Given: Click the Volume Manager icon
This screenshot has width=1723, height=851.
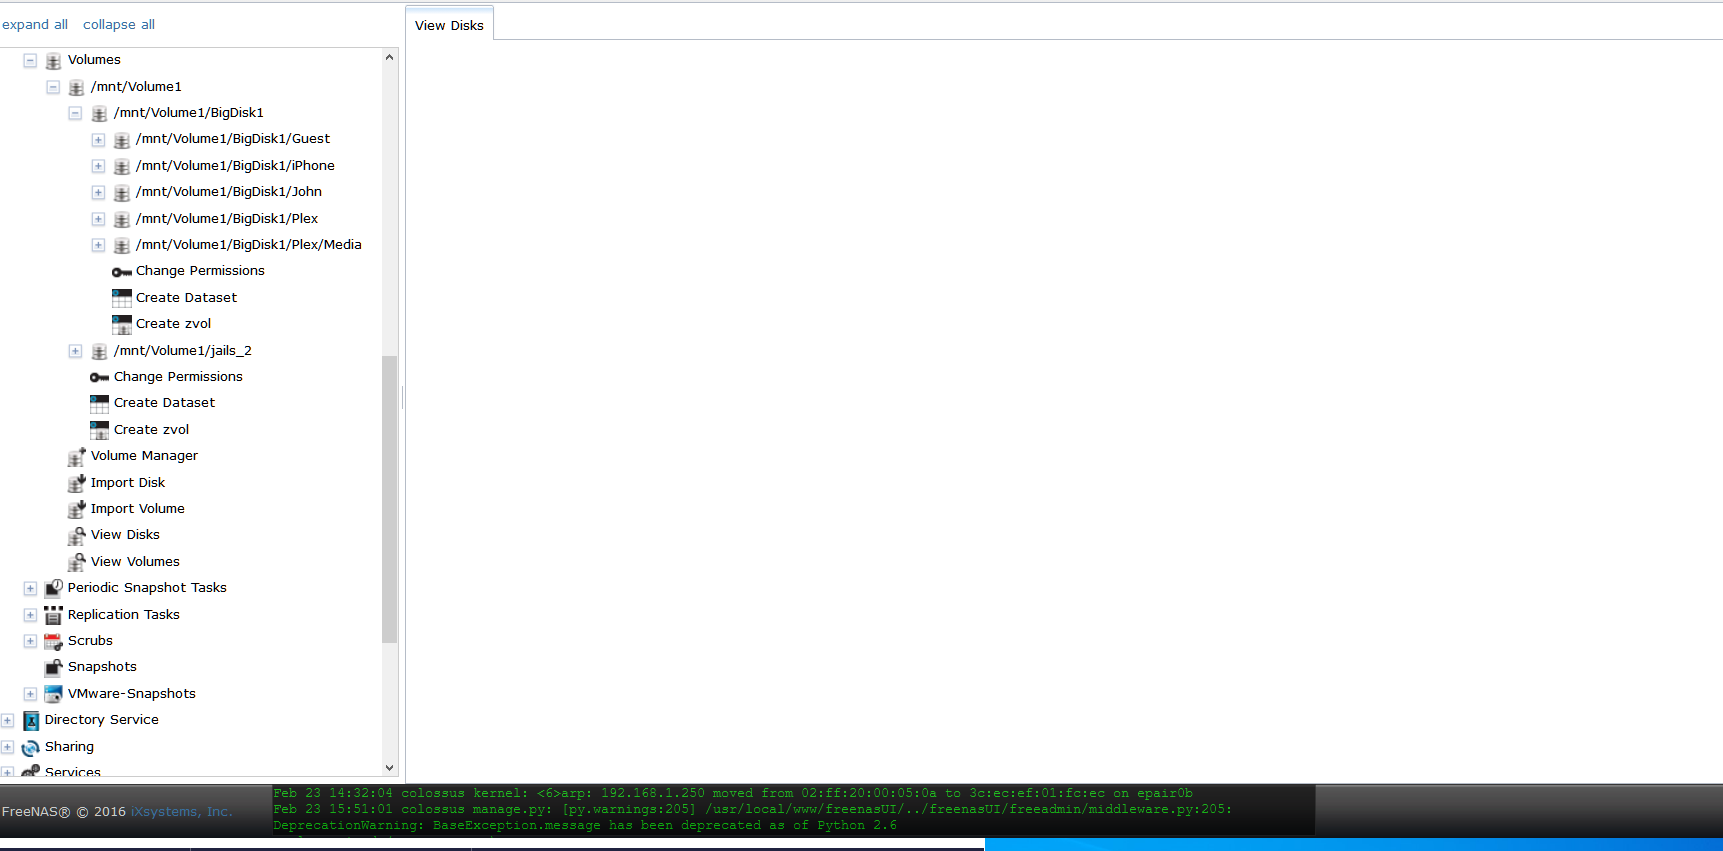Looking at the screenshot, I should [x=76, y=456].
